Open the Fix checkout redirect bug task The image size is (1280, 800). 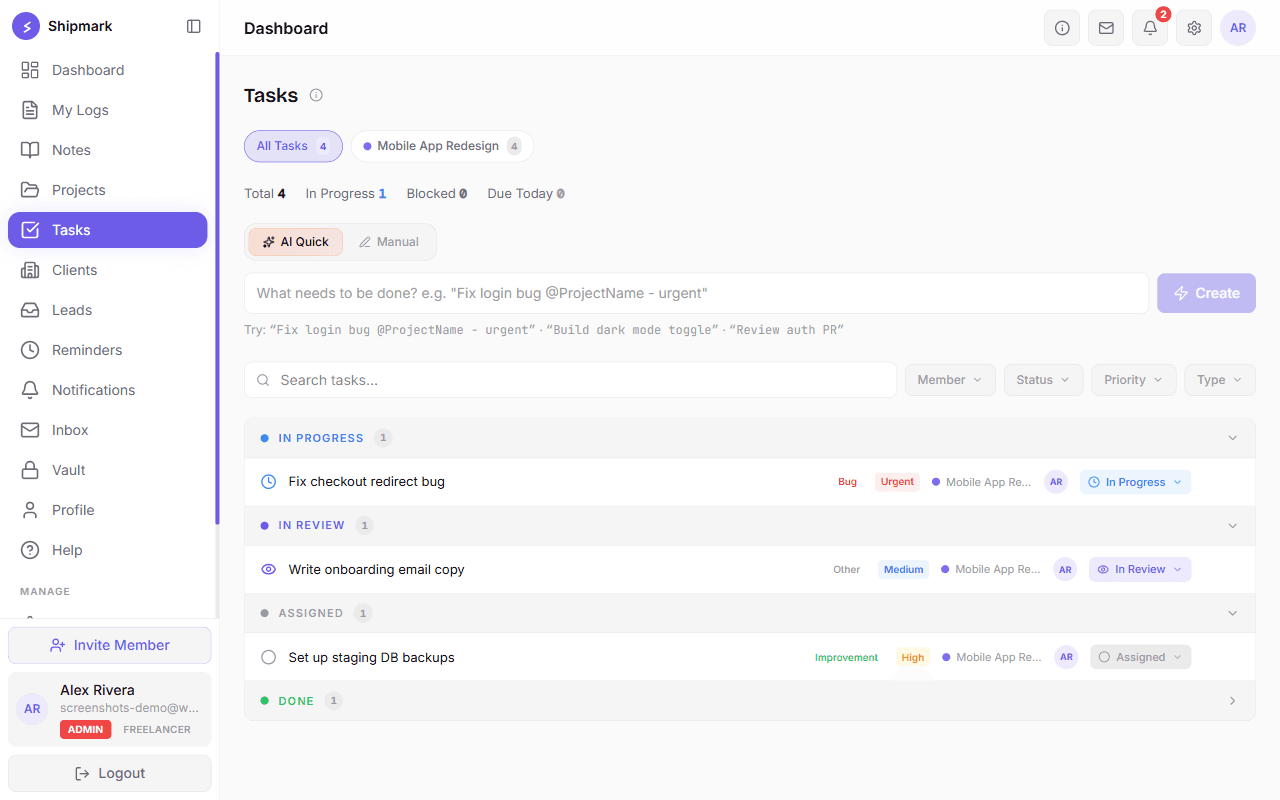[x=367, y=482]
